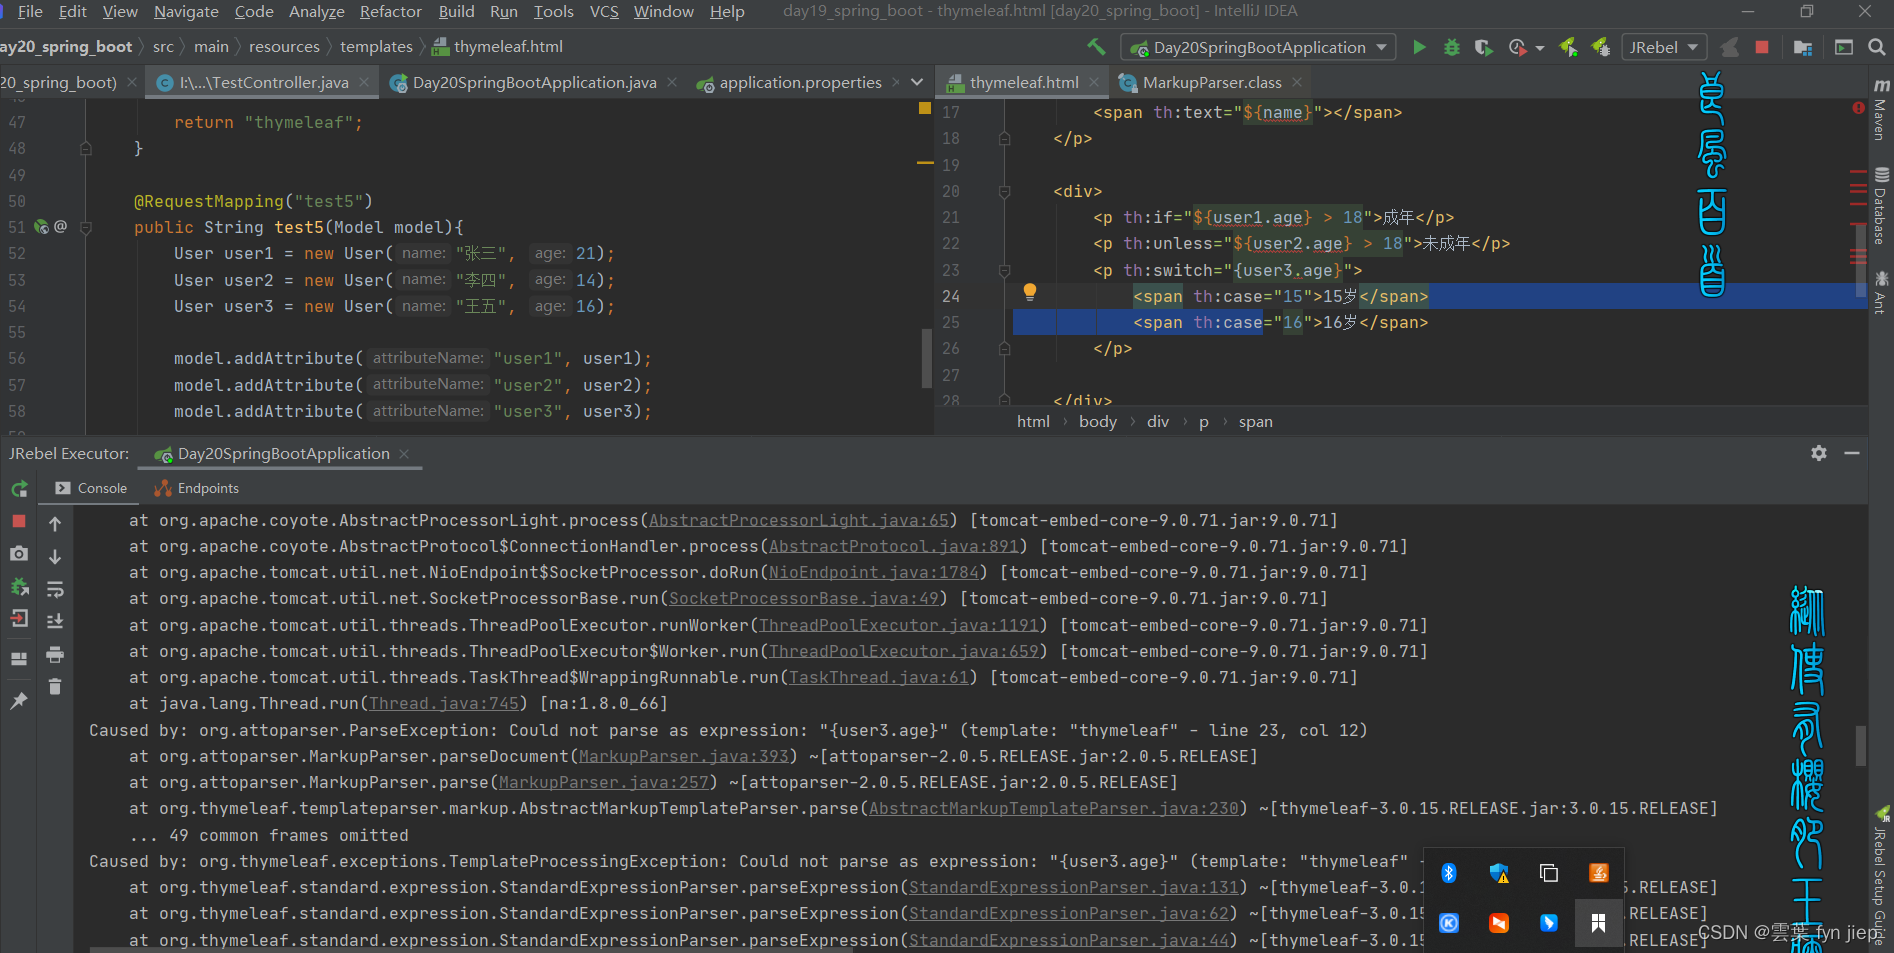This screenshot has height=953, width=1894.
Task: Toggle Pin Tab in the console sidebar
Action: (x=19, y=701)
